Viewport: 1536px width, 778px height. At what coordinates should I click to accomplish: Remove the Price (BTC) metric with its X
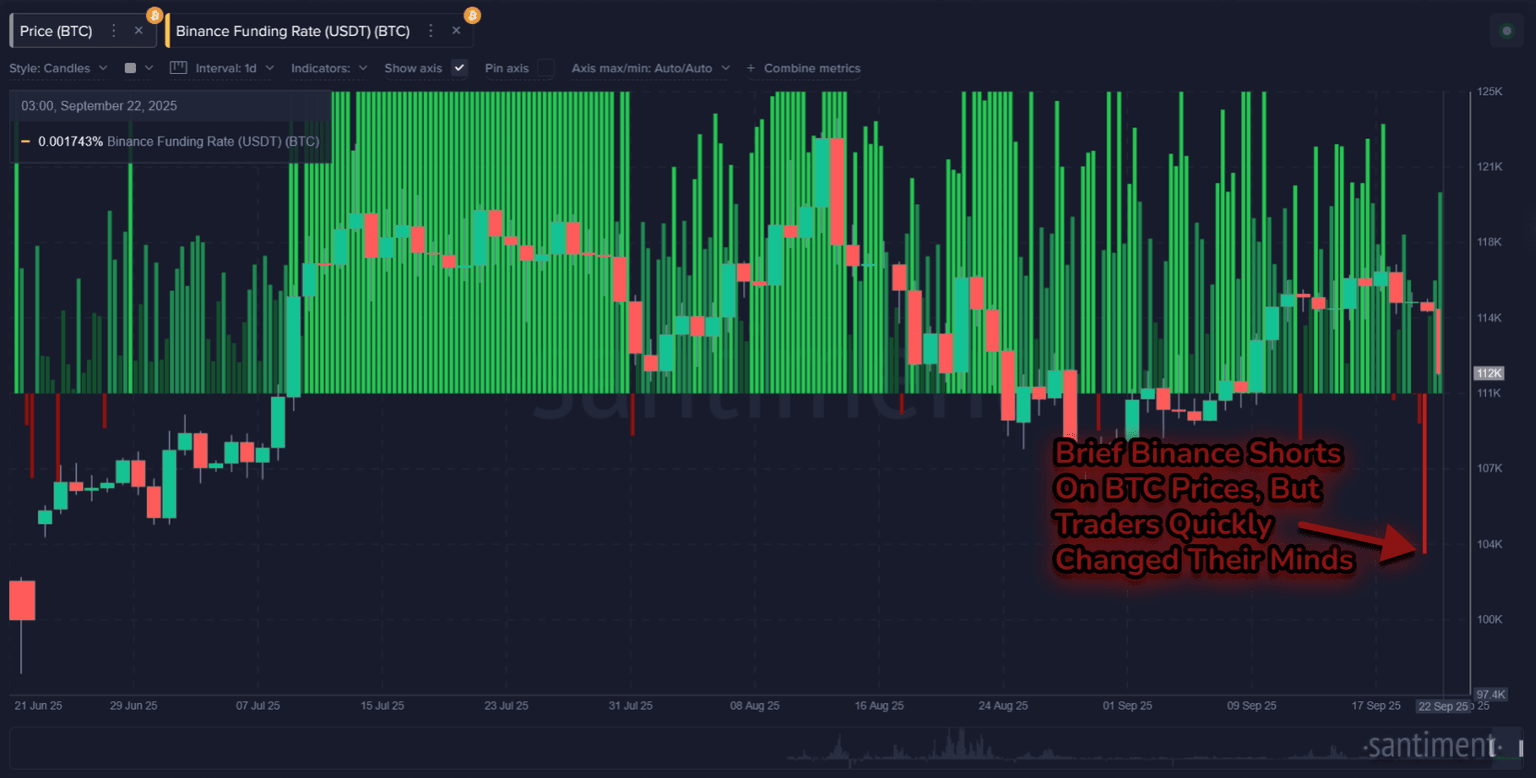[139, 31]
